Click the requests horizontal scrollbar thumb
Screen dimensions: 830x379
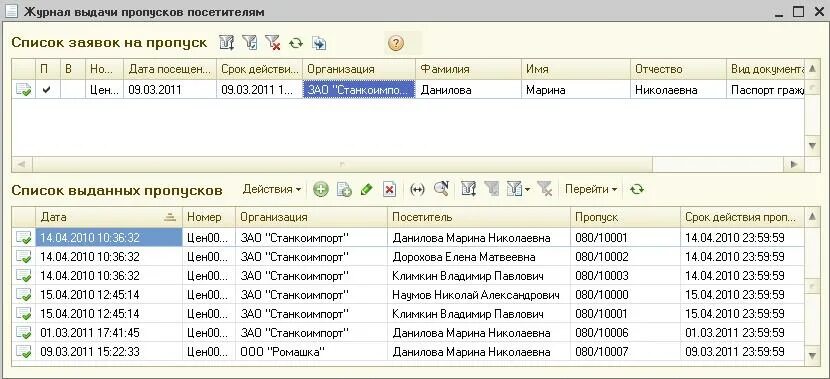[x=342, y=164]
